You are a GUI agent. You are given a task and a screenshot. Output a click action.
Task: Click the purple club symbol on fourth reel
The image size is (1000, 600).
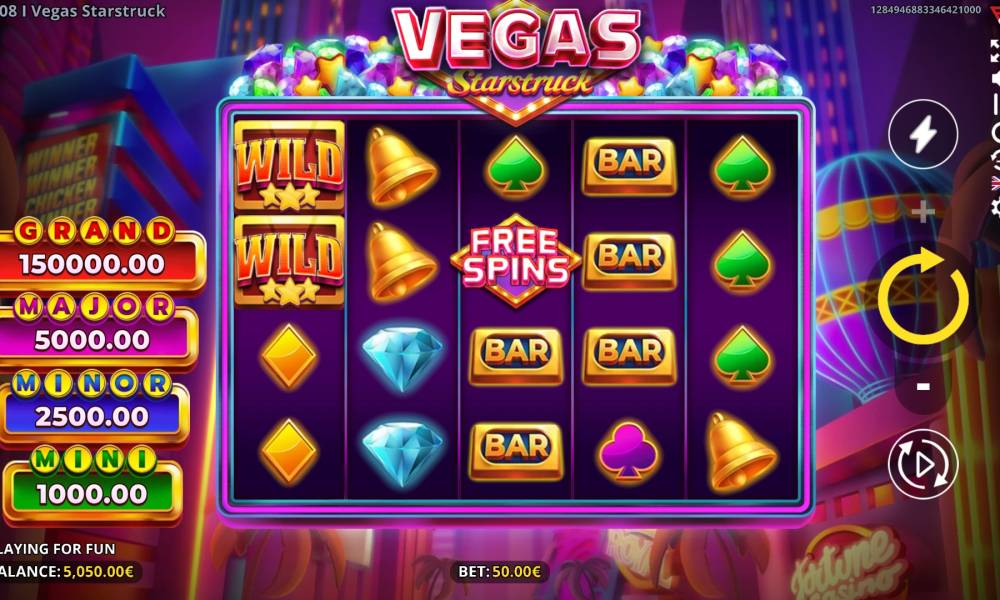[628, 450]
